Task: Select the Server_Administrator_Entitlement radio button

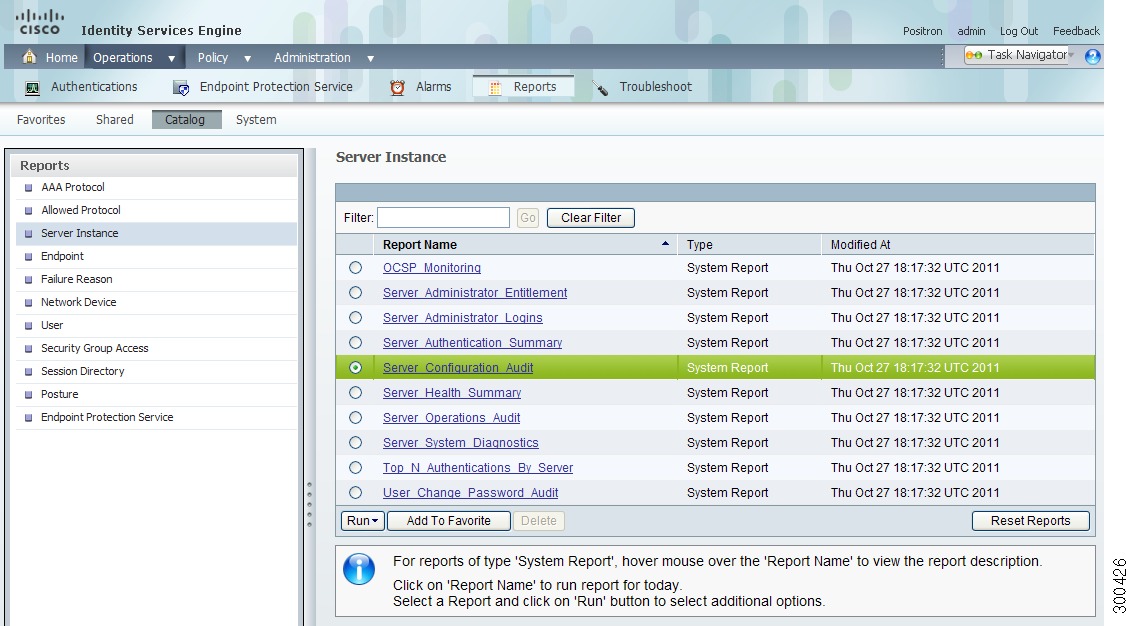Action: [x=355, y=293]
